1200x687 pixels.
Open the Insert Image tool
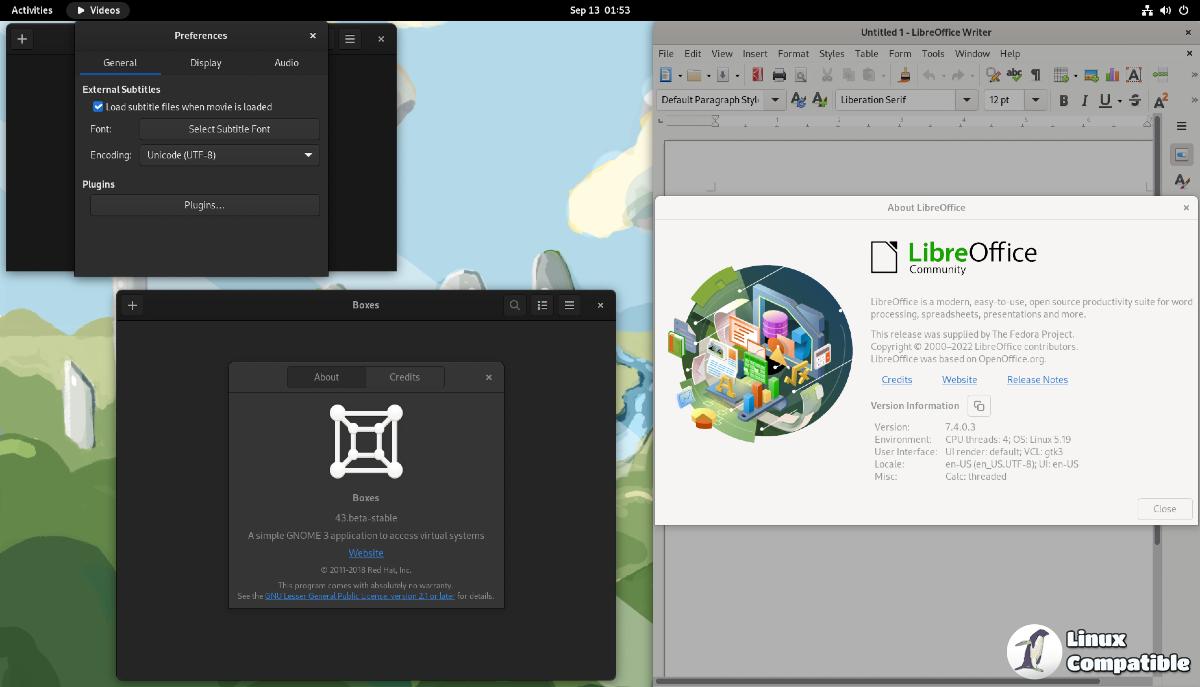(1088, 75)
